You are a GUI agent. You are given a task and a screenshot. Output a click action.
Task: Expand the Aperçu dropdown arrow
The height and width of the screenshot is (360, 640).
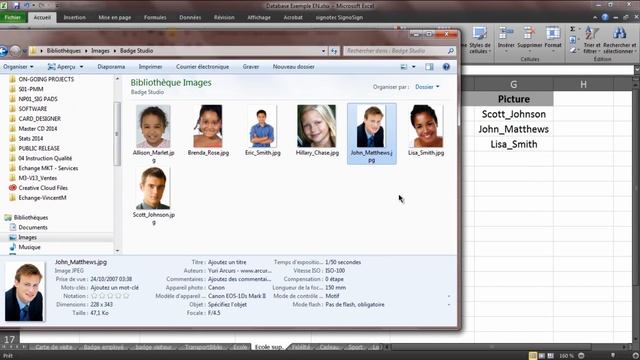coord(81,67)
